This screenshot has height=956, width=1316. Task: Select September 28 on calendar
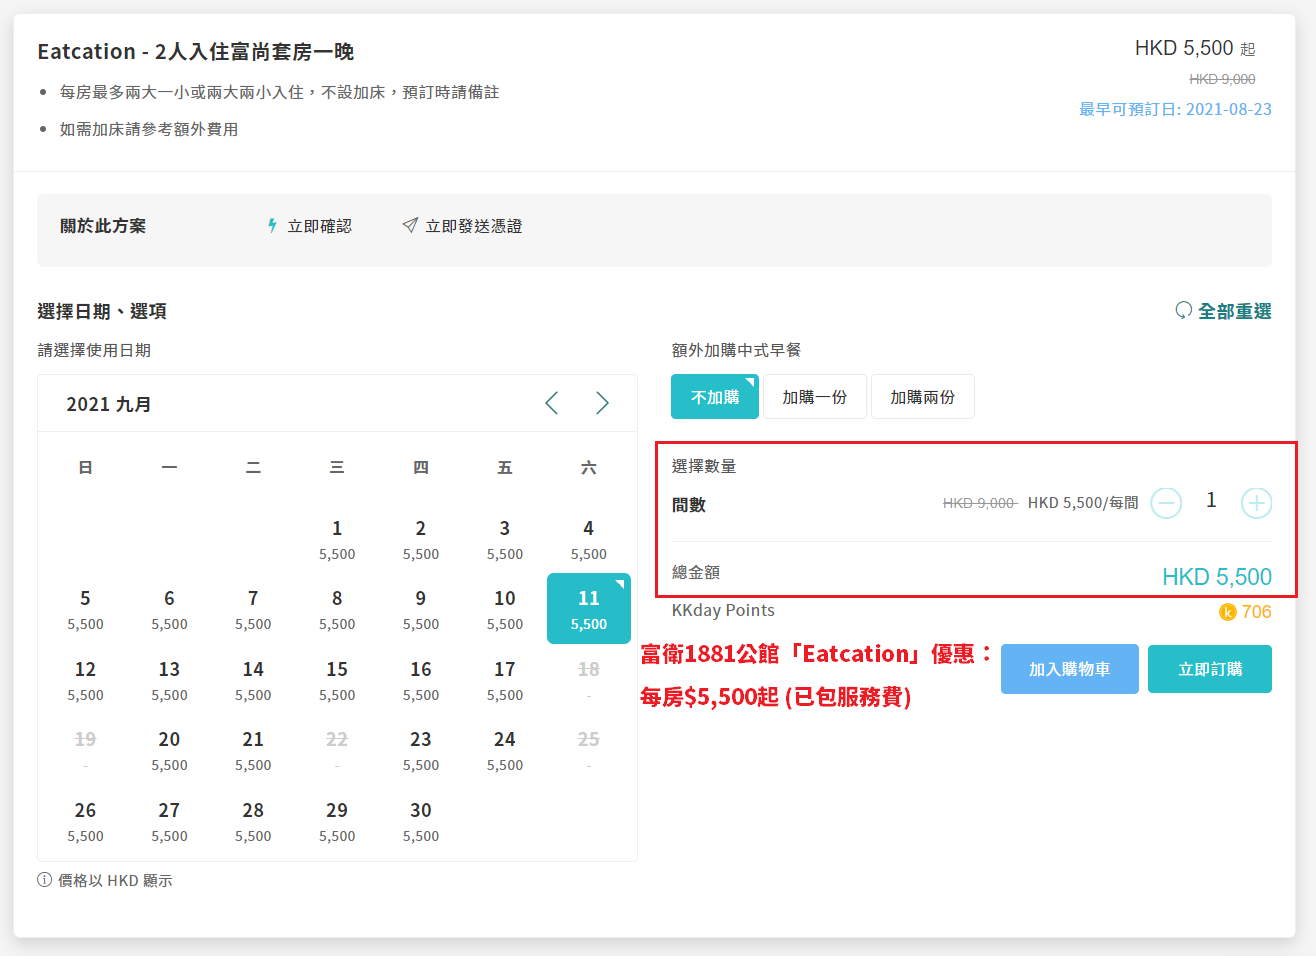click(253, 821)
